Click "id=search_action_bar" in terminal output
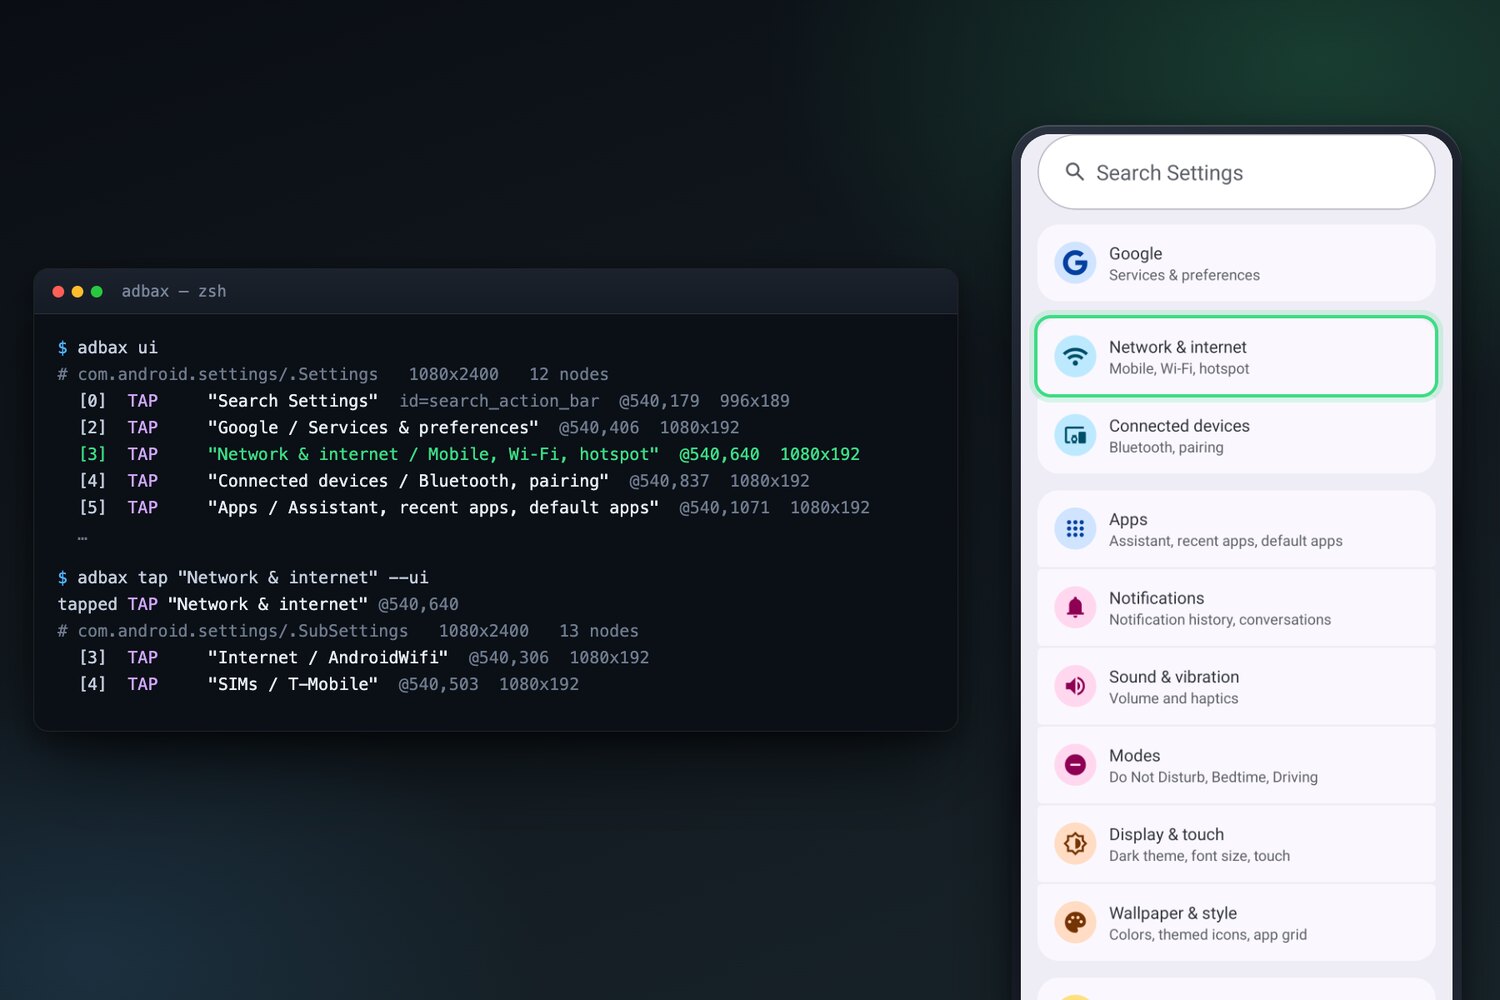The width and height of the screenshot is (1500, 1000). coord(499,400)
